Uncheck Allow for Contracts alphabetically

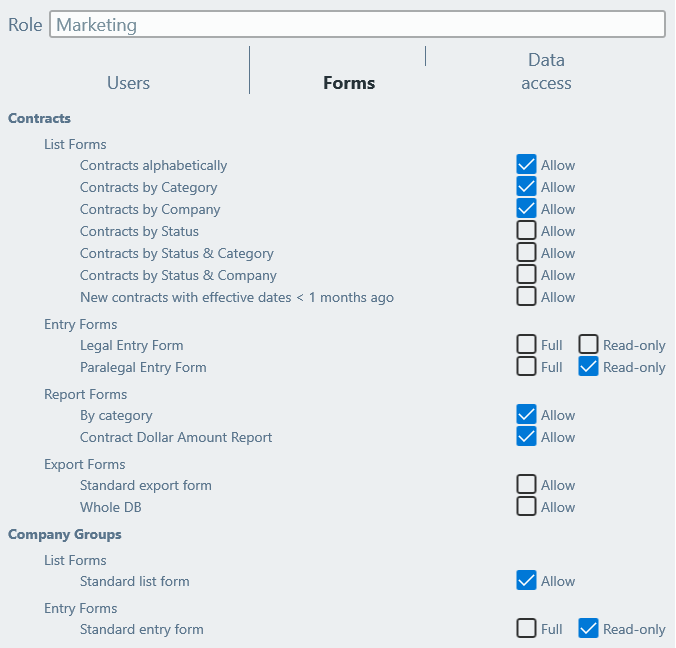coord(527,165)
